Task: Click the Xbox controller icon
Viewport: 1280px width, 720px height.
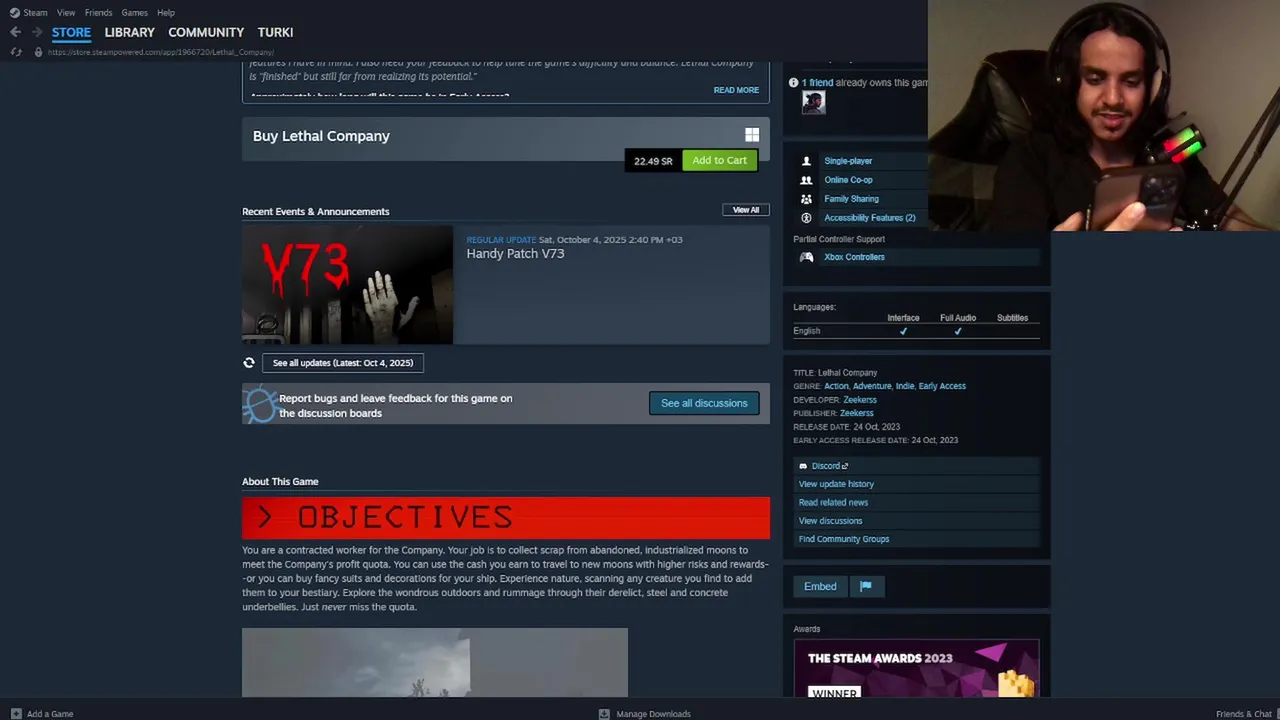Action: click(x=806, y=257)
